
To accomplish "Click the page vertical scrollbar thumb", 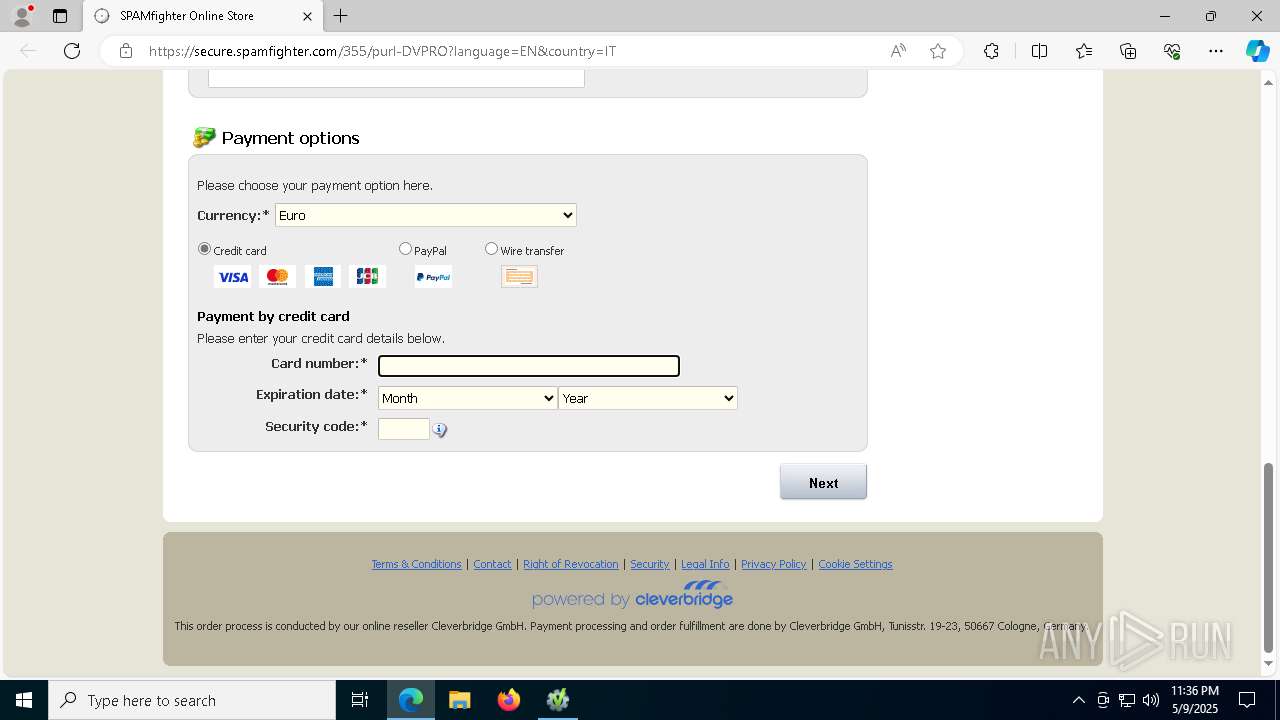I will pyautogui.click(x=1269, y=556).
